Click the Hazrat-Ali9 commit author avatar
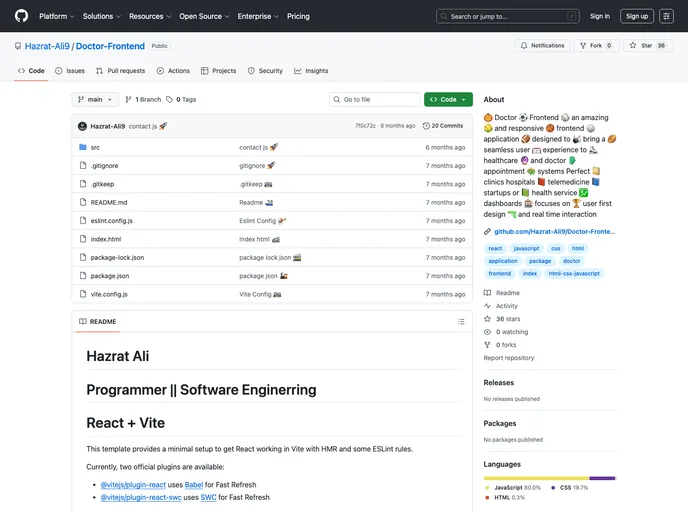Viewport: 688px width, 512px height. [82, 126]
